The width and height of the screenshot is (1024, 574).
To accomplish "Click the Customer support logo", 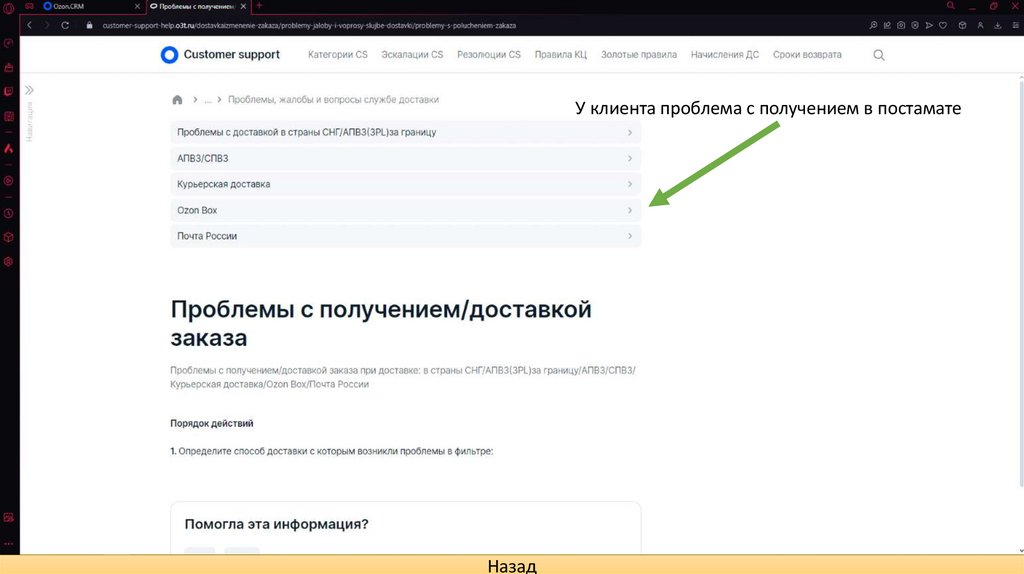I will pyautogui.click(x=220, y=55).
